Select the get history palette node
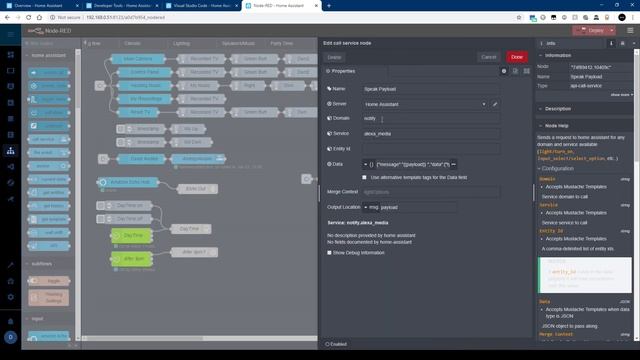 coord(49,206)
